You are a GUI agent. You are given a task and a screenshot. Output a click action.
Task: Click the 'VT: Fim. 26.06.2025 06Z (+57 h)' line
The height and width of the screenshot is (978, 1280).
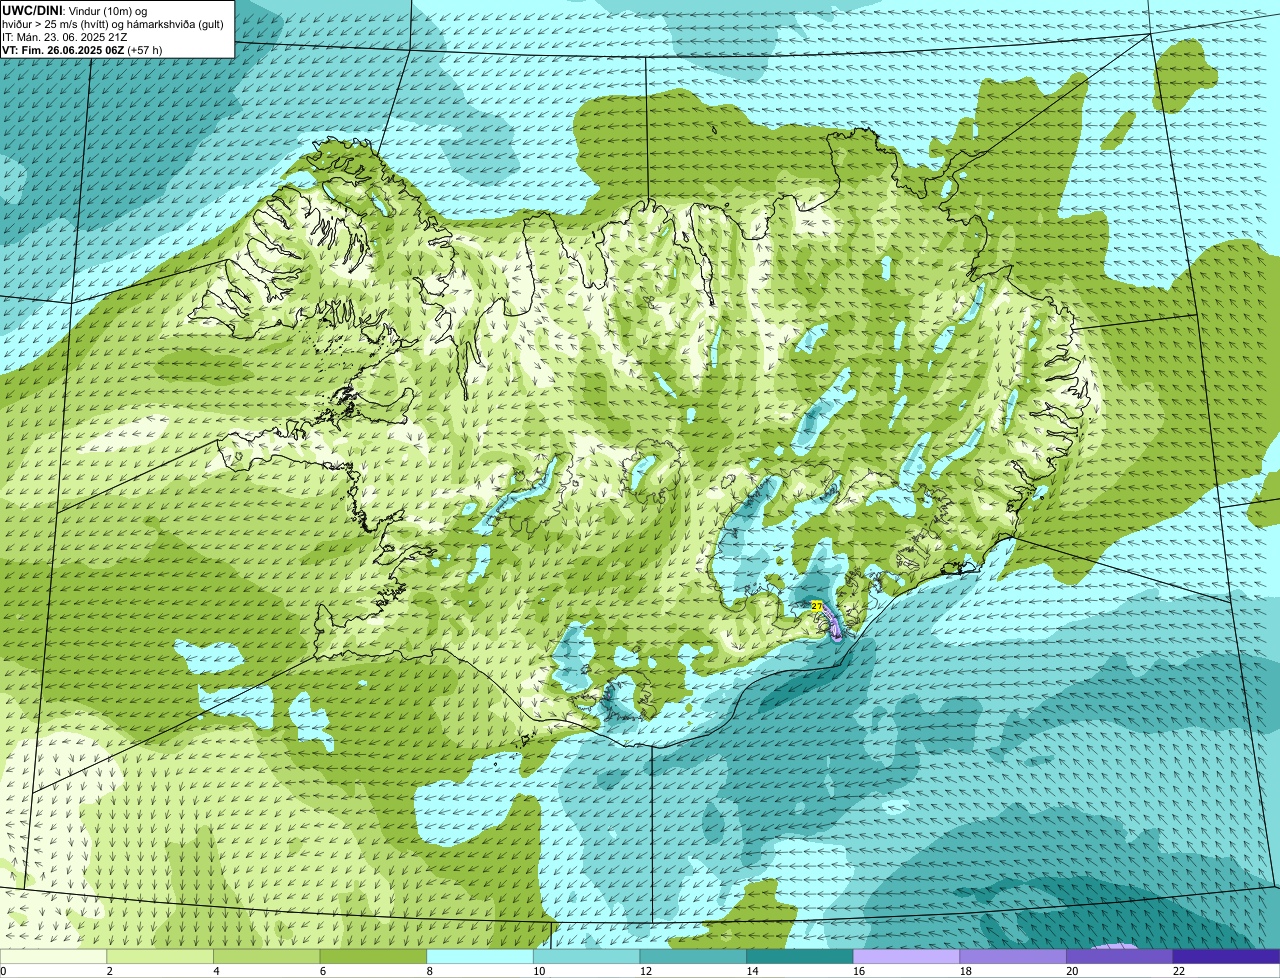click(x=82, y=49)
